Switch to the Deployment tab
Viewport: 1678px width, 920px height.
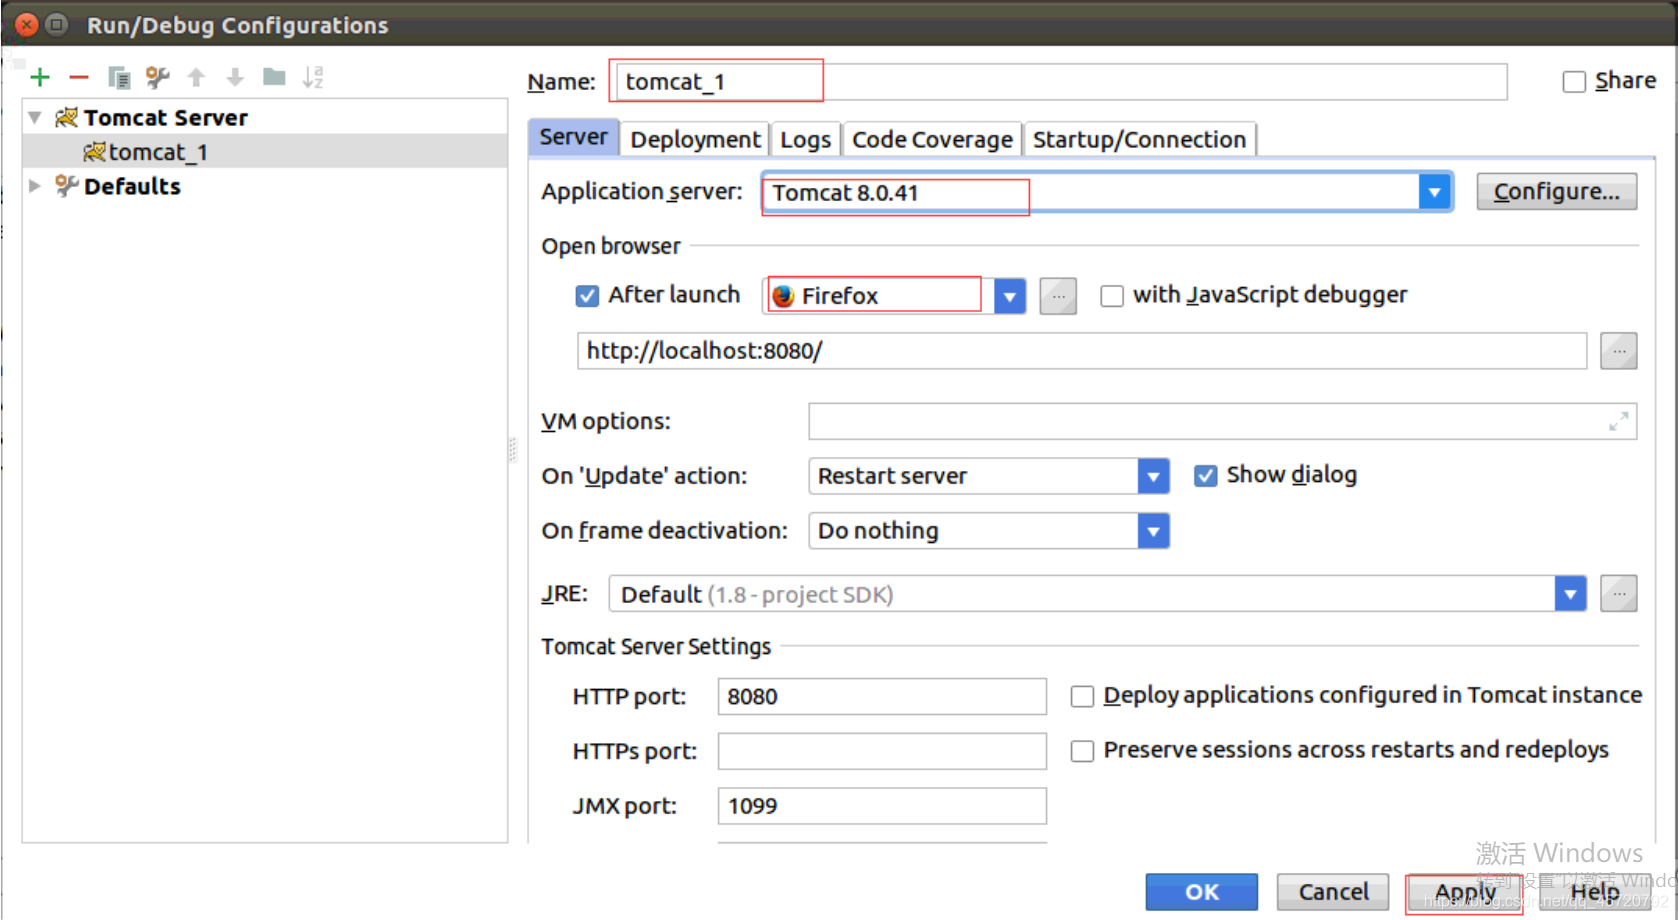click(x=695, y=139)
